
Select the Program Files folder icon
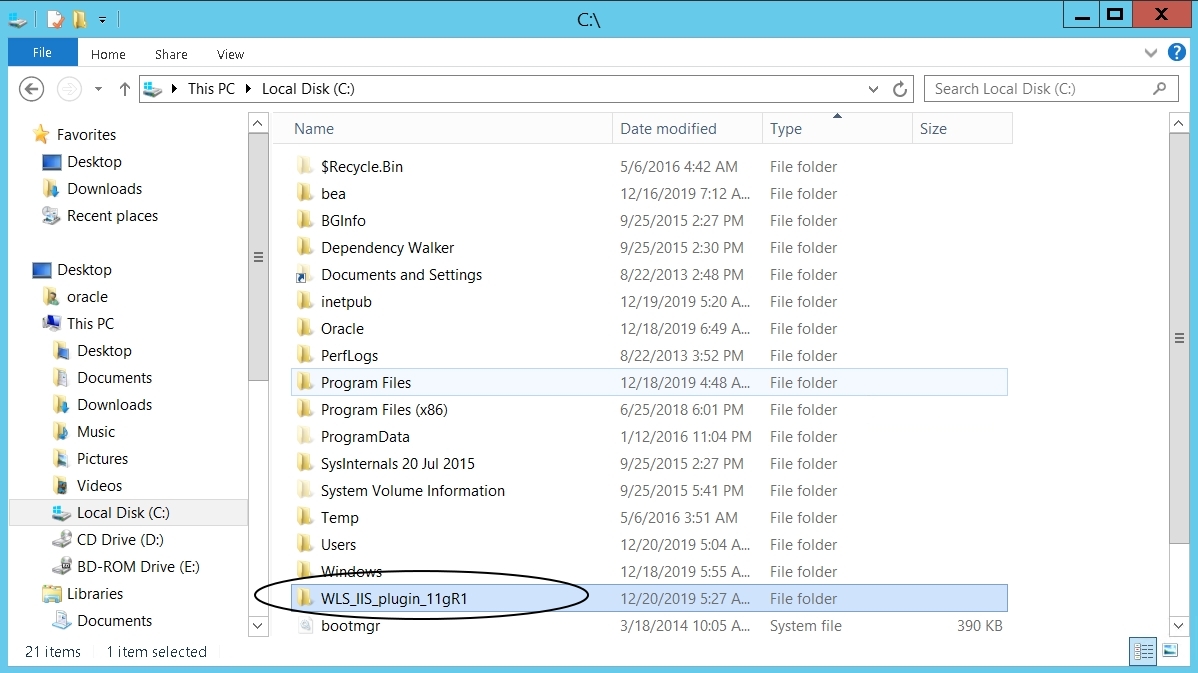tap(305, 382)
